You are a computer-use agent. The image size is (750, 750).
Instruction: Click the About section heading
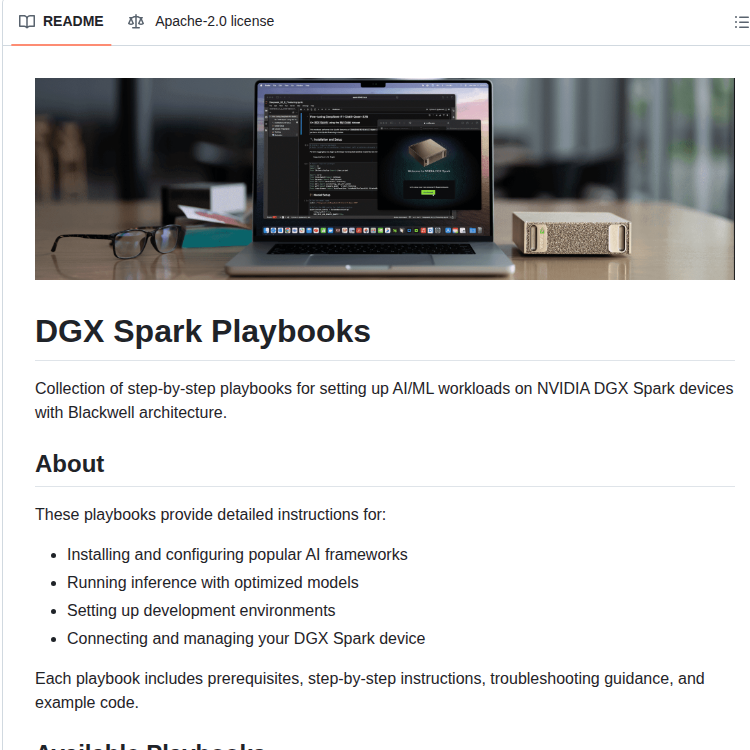[70, 463]
